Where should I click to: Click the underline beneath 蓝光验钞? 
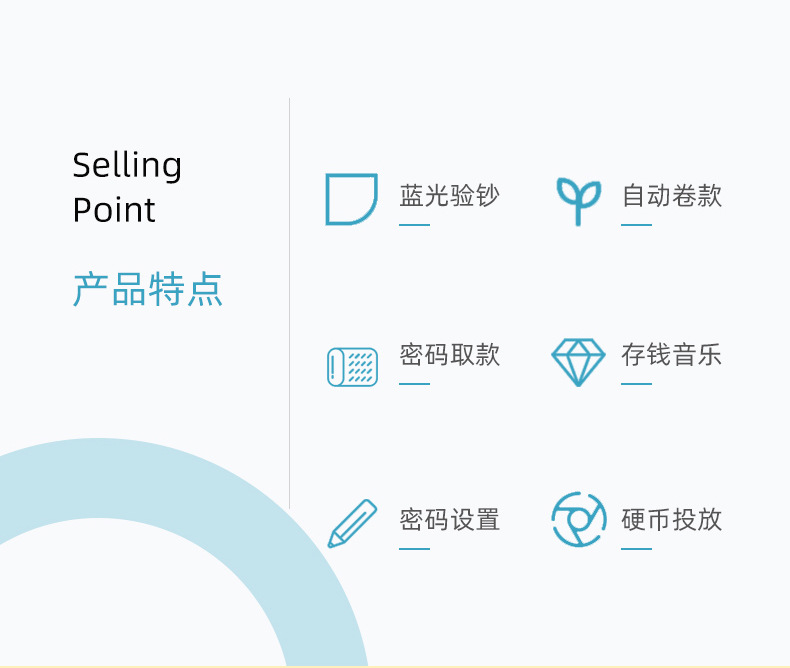[x=414, y=225]
